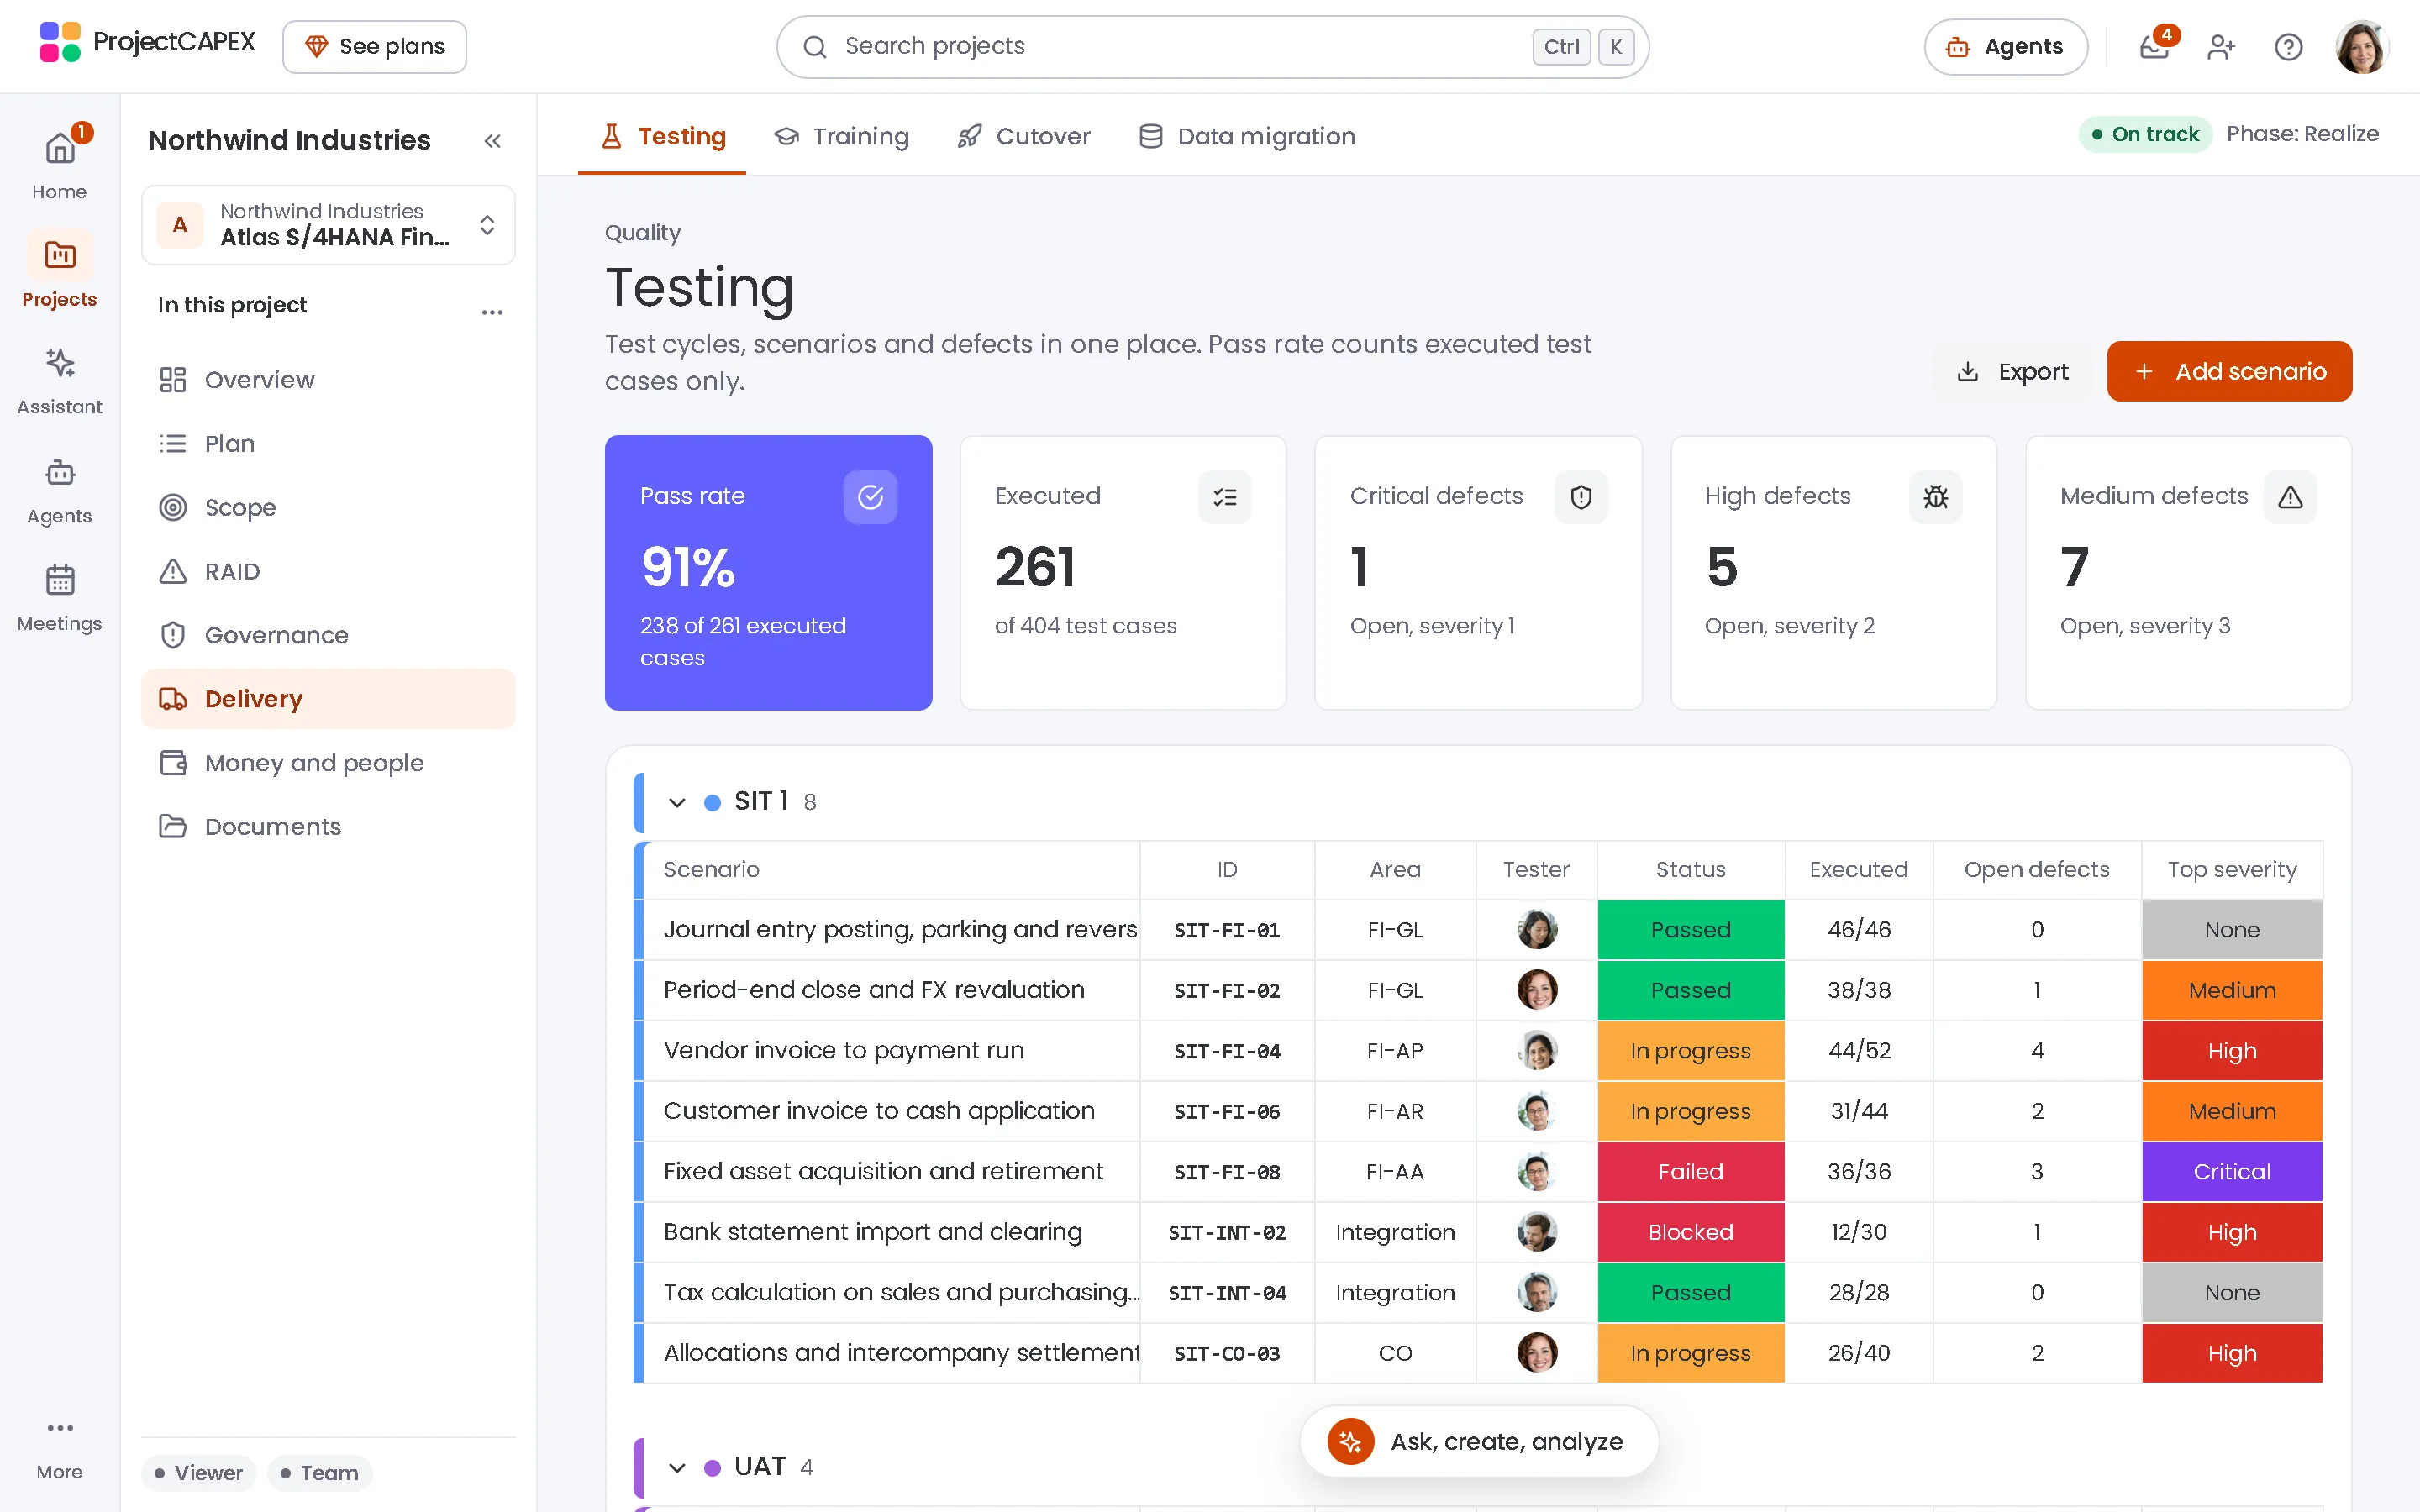Open scenario Vendor invoice to payment run
This screenshot has width=2420, height=1512.
pos(844,1050)
